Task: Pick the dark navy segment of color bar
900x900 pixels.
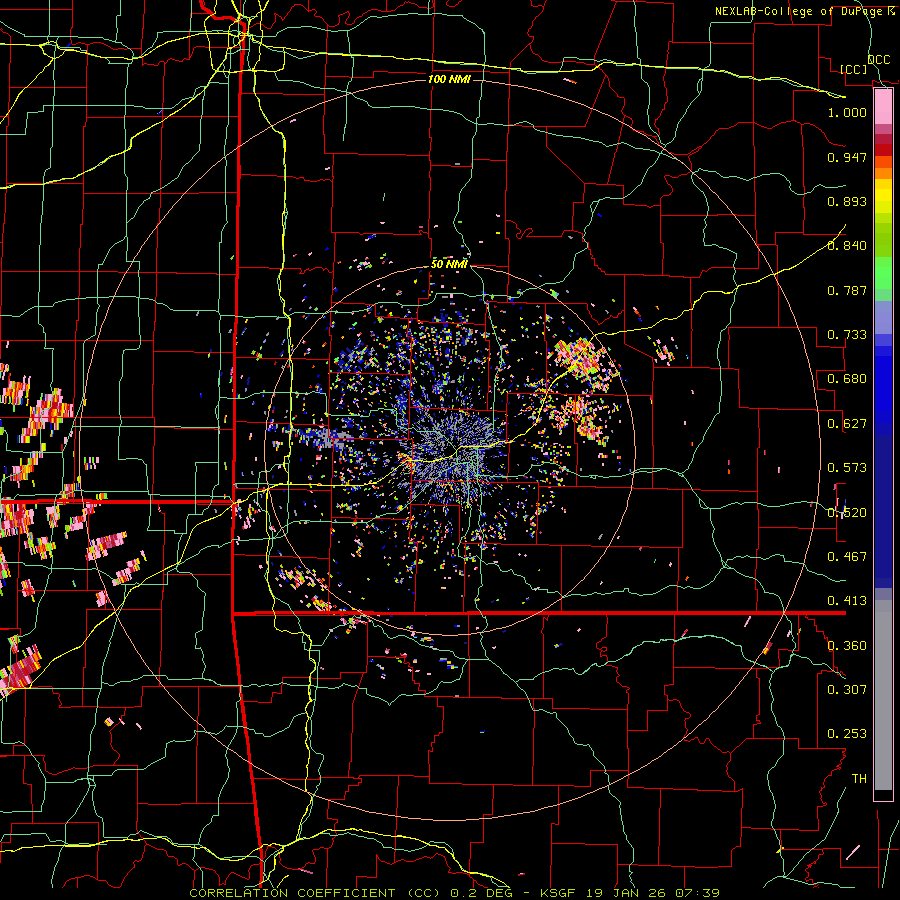Action: [883, 511]
